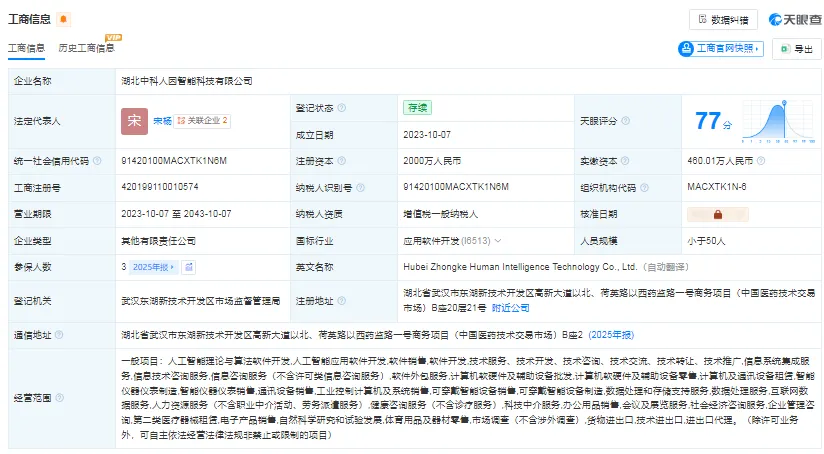The width and height of the screenshot is (824, 454).
Task: Click the VIP badge on 历史工商信息
Action: point(114,37)
